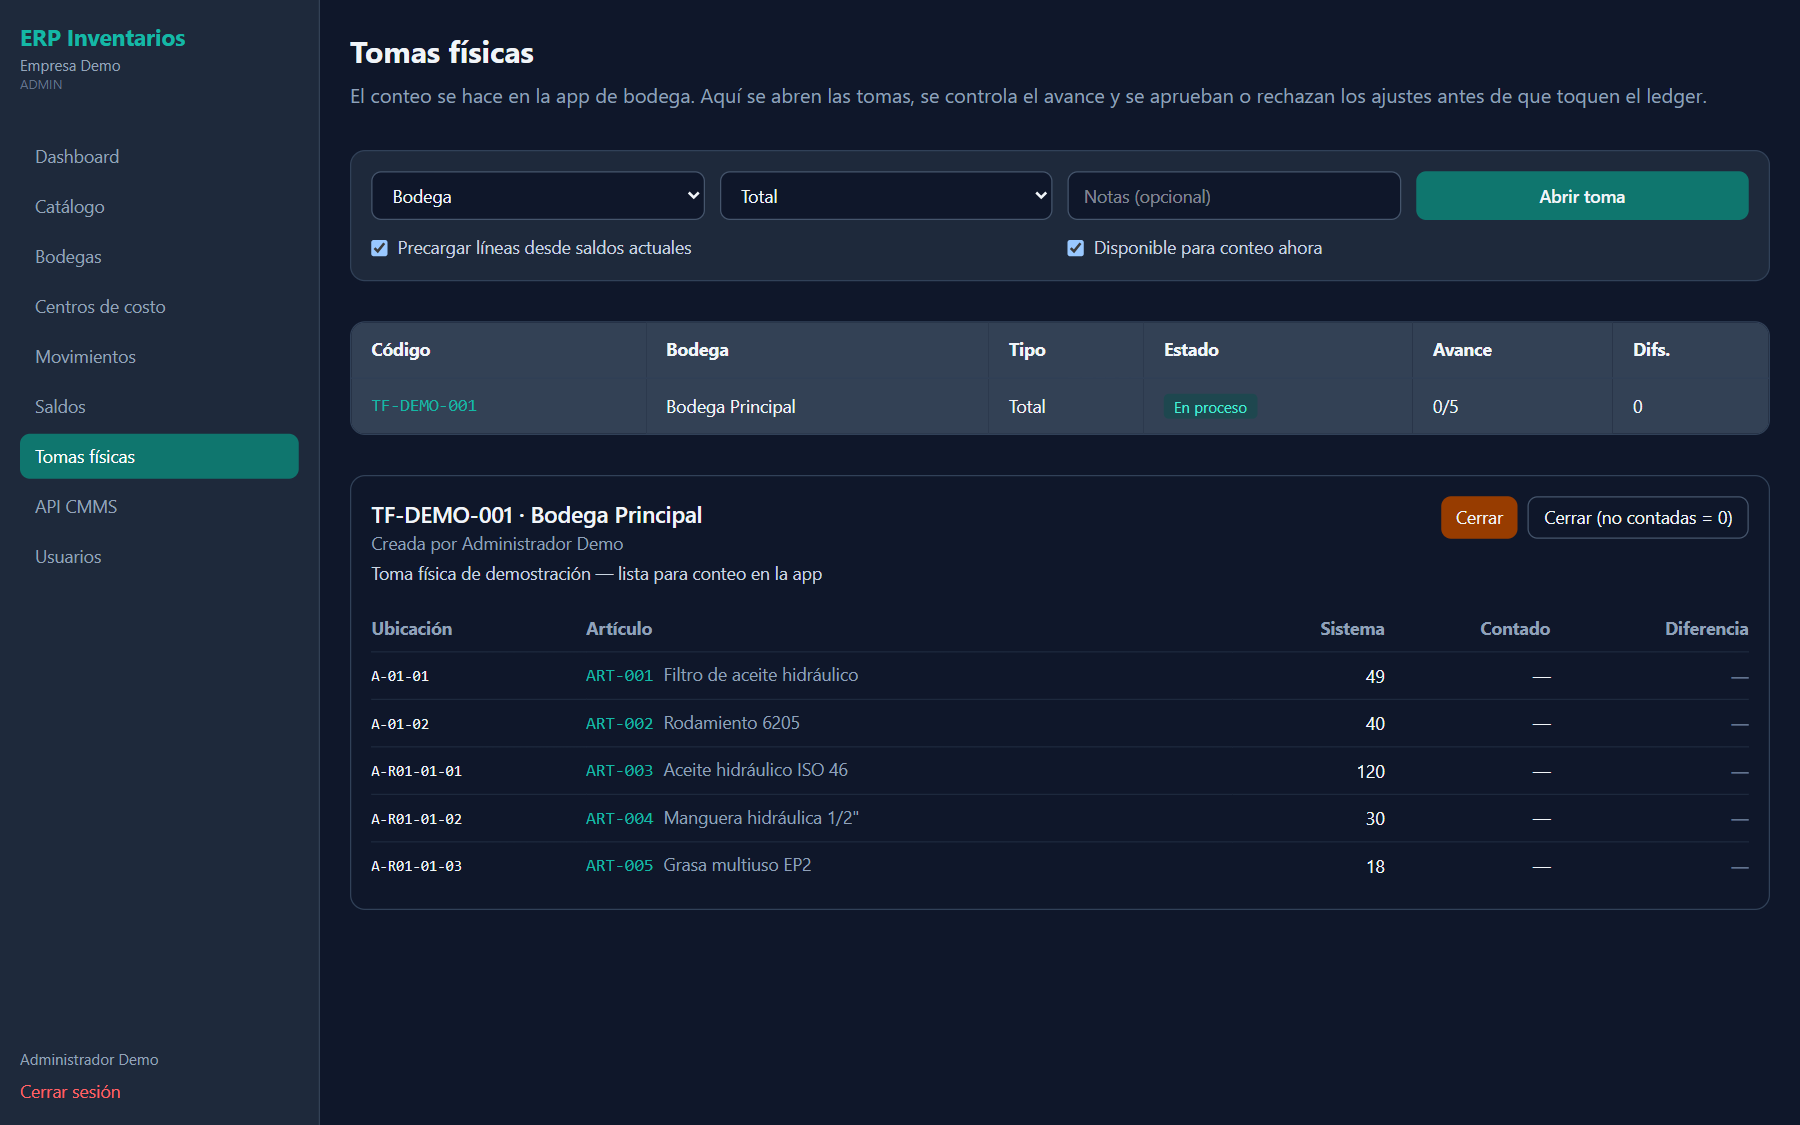
Task: Open the Total type dropdown
Action: [886, 196]
